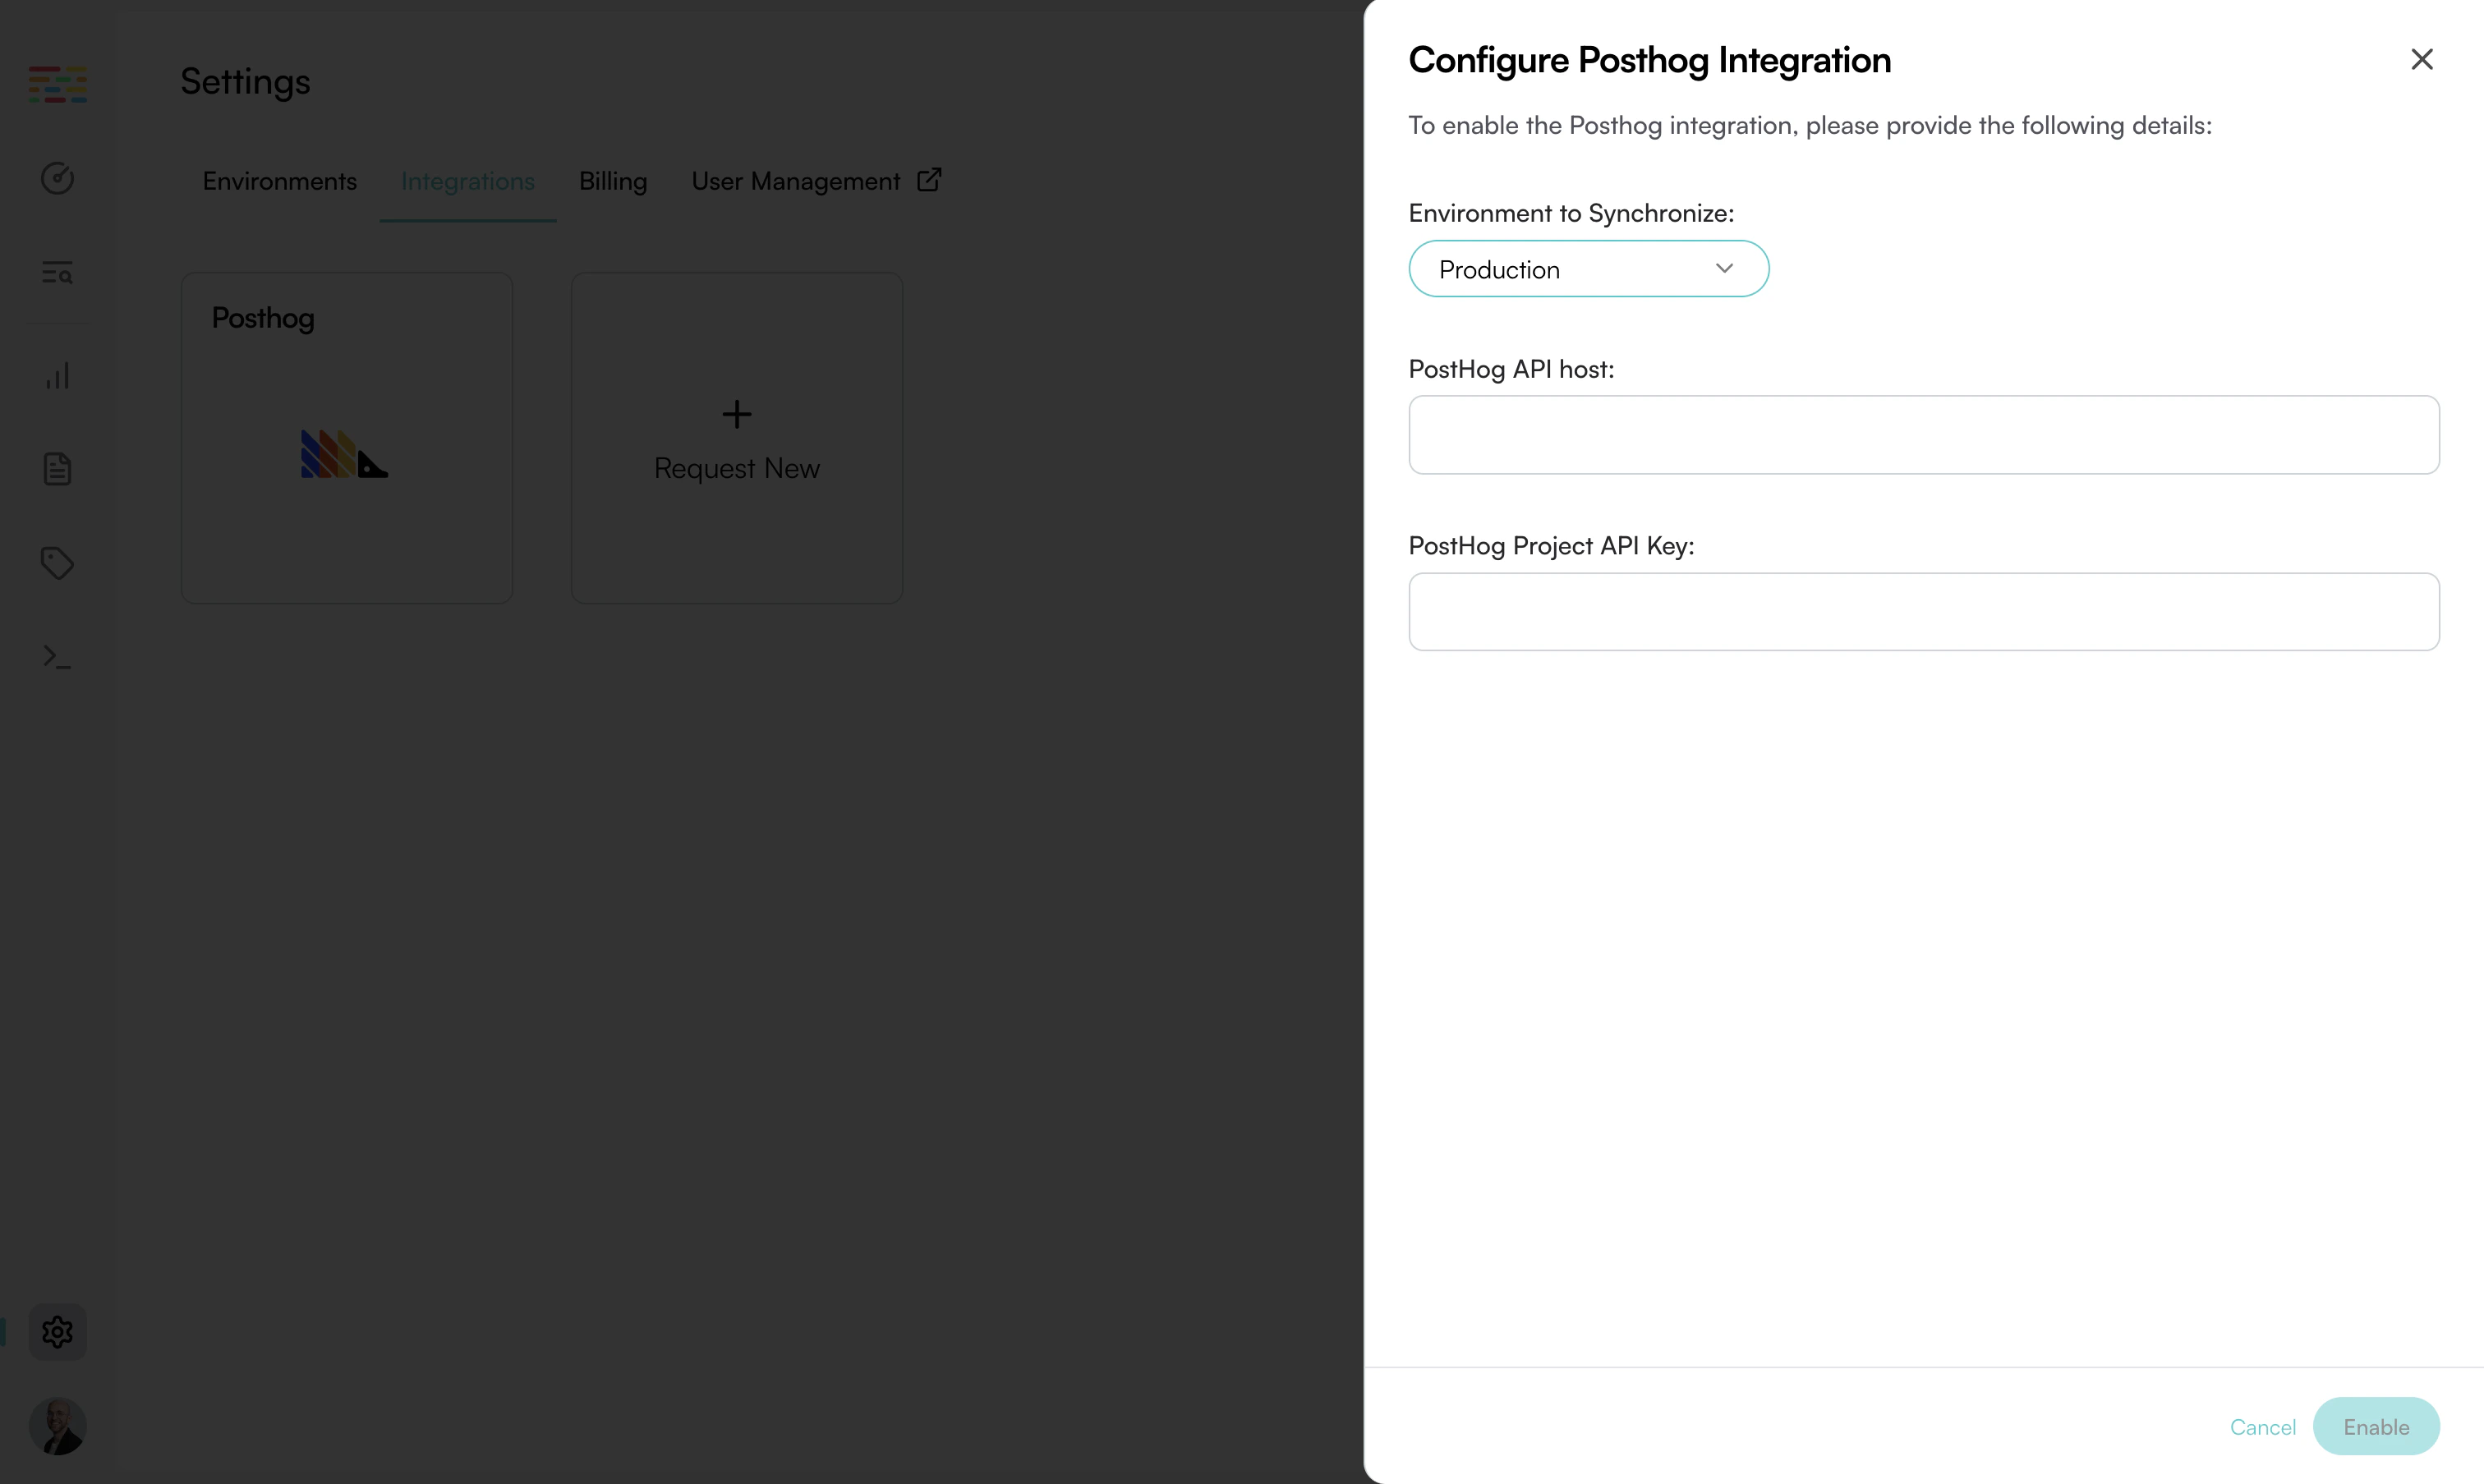Open the document page sidebar icon
This screenshot has width=2484, height=1484.
pyautogui.click(x=57, y=469)
